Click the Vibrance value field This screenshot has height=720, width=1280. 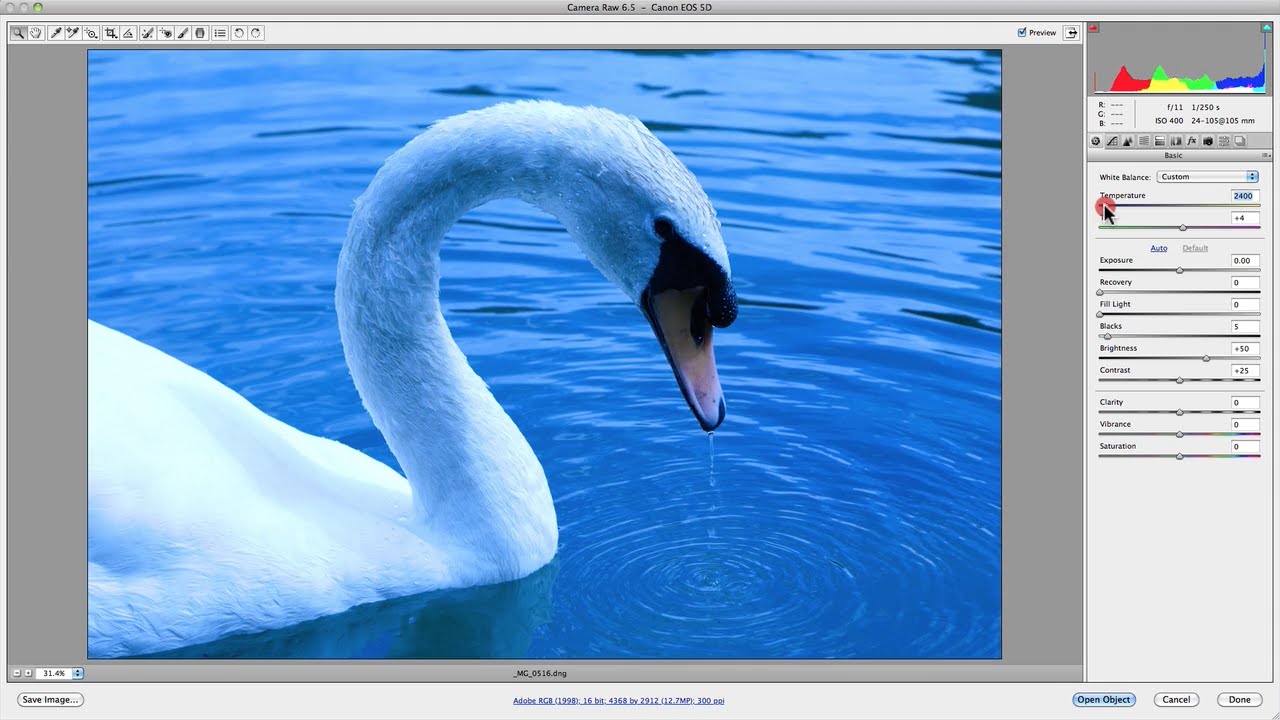(1245, 425)
